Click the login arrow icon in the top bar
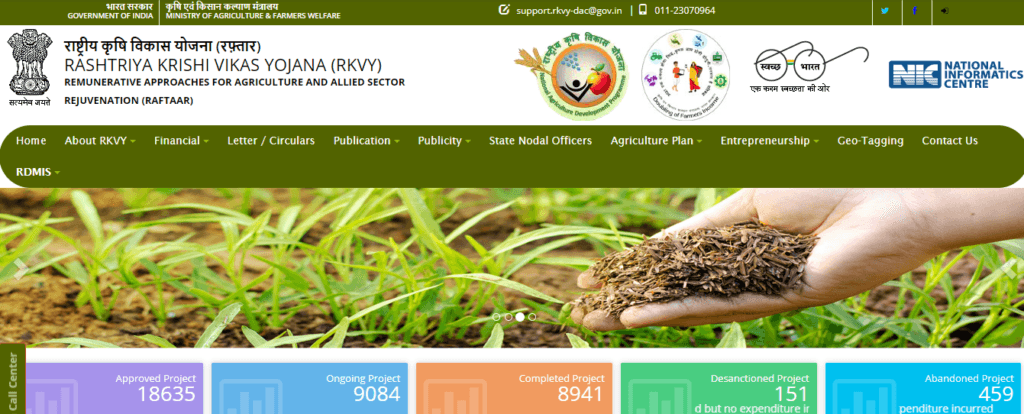Screen dimensions: 1024x414 click(x=945, y=10)
